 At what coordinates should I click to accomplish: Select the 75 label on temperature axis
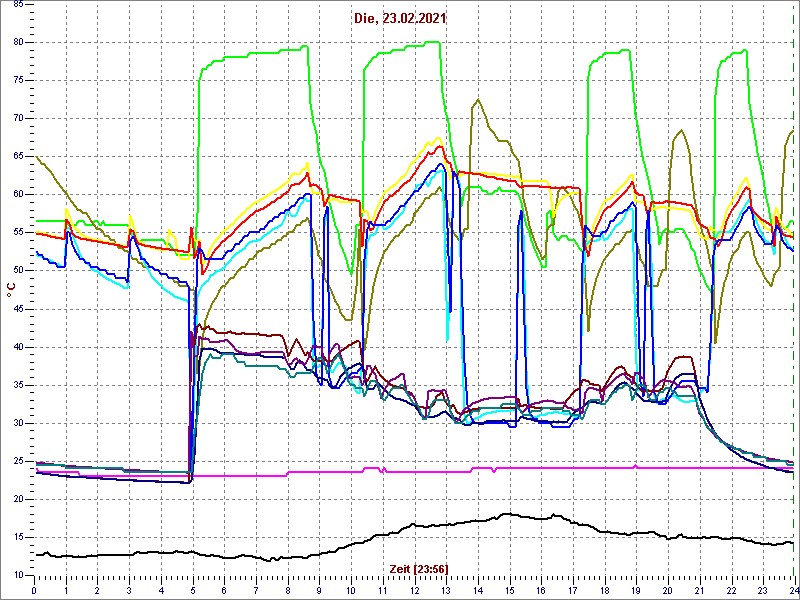coord(18,81)
